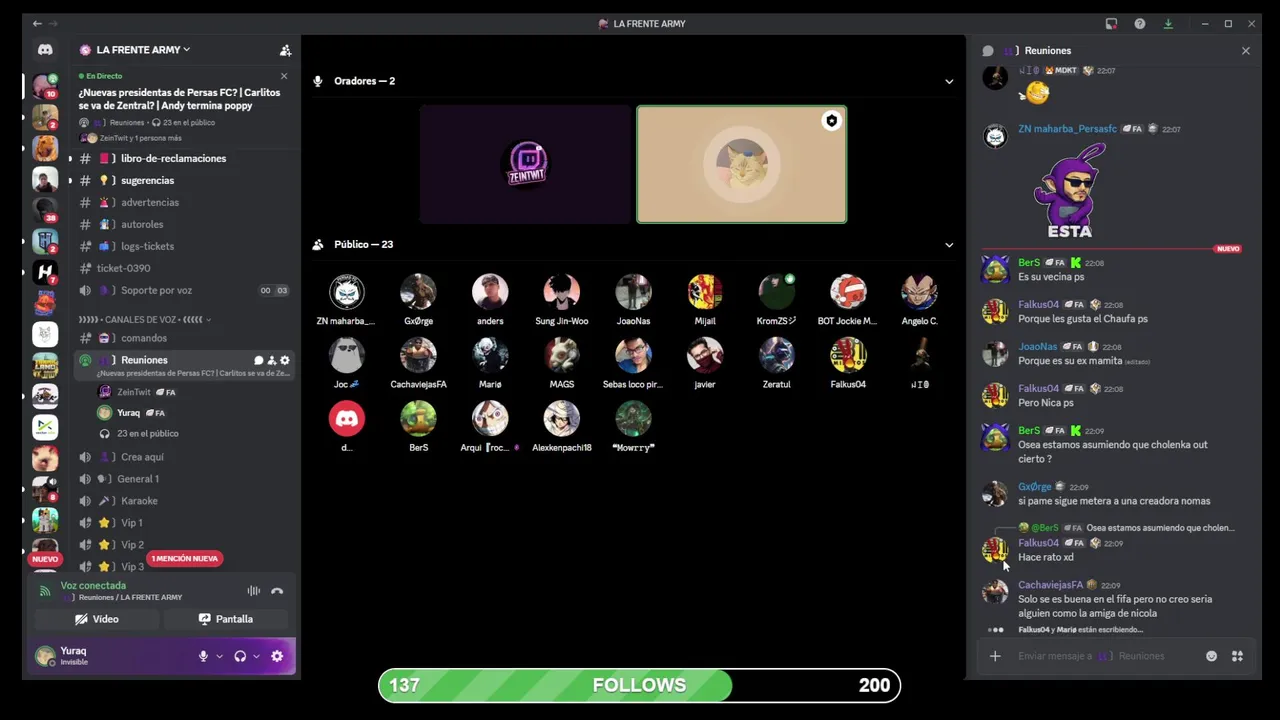Close the Reuniones chat panel
This screenshot has height=720, width=1280.
coord(1246,51)
